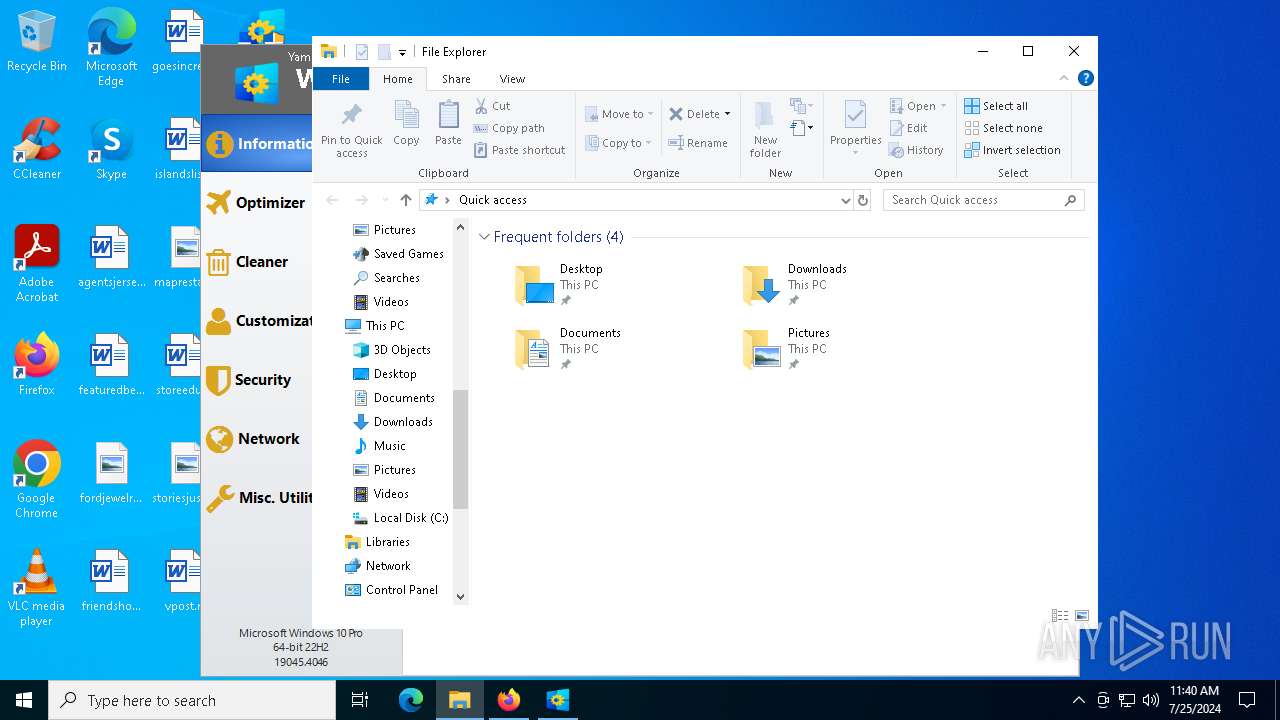Image resolution: width=1280 pixels, height=720 pixels.
Task: Switch to the View ribbon tab
Action: click(512, 79)
